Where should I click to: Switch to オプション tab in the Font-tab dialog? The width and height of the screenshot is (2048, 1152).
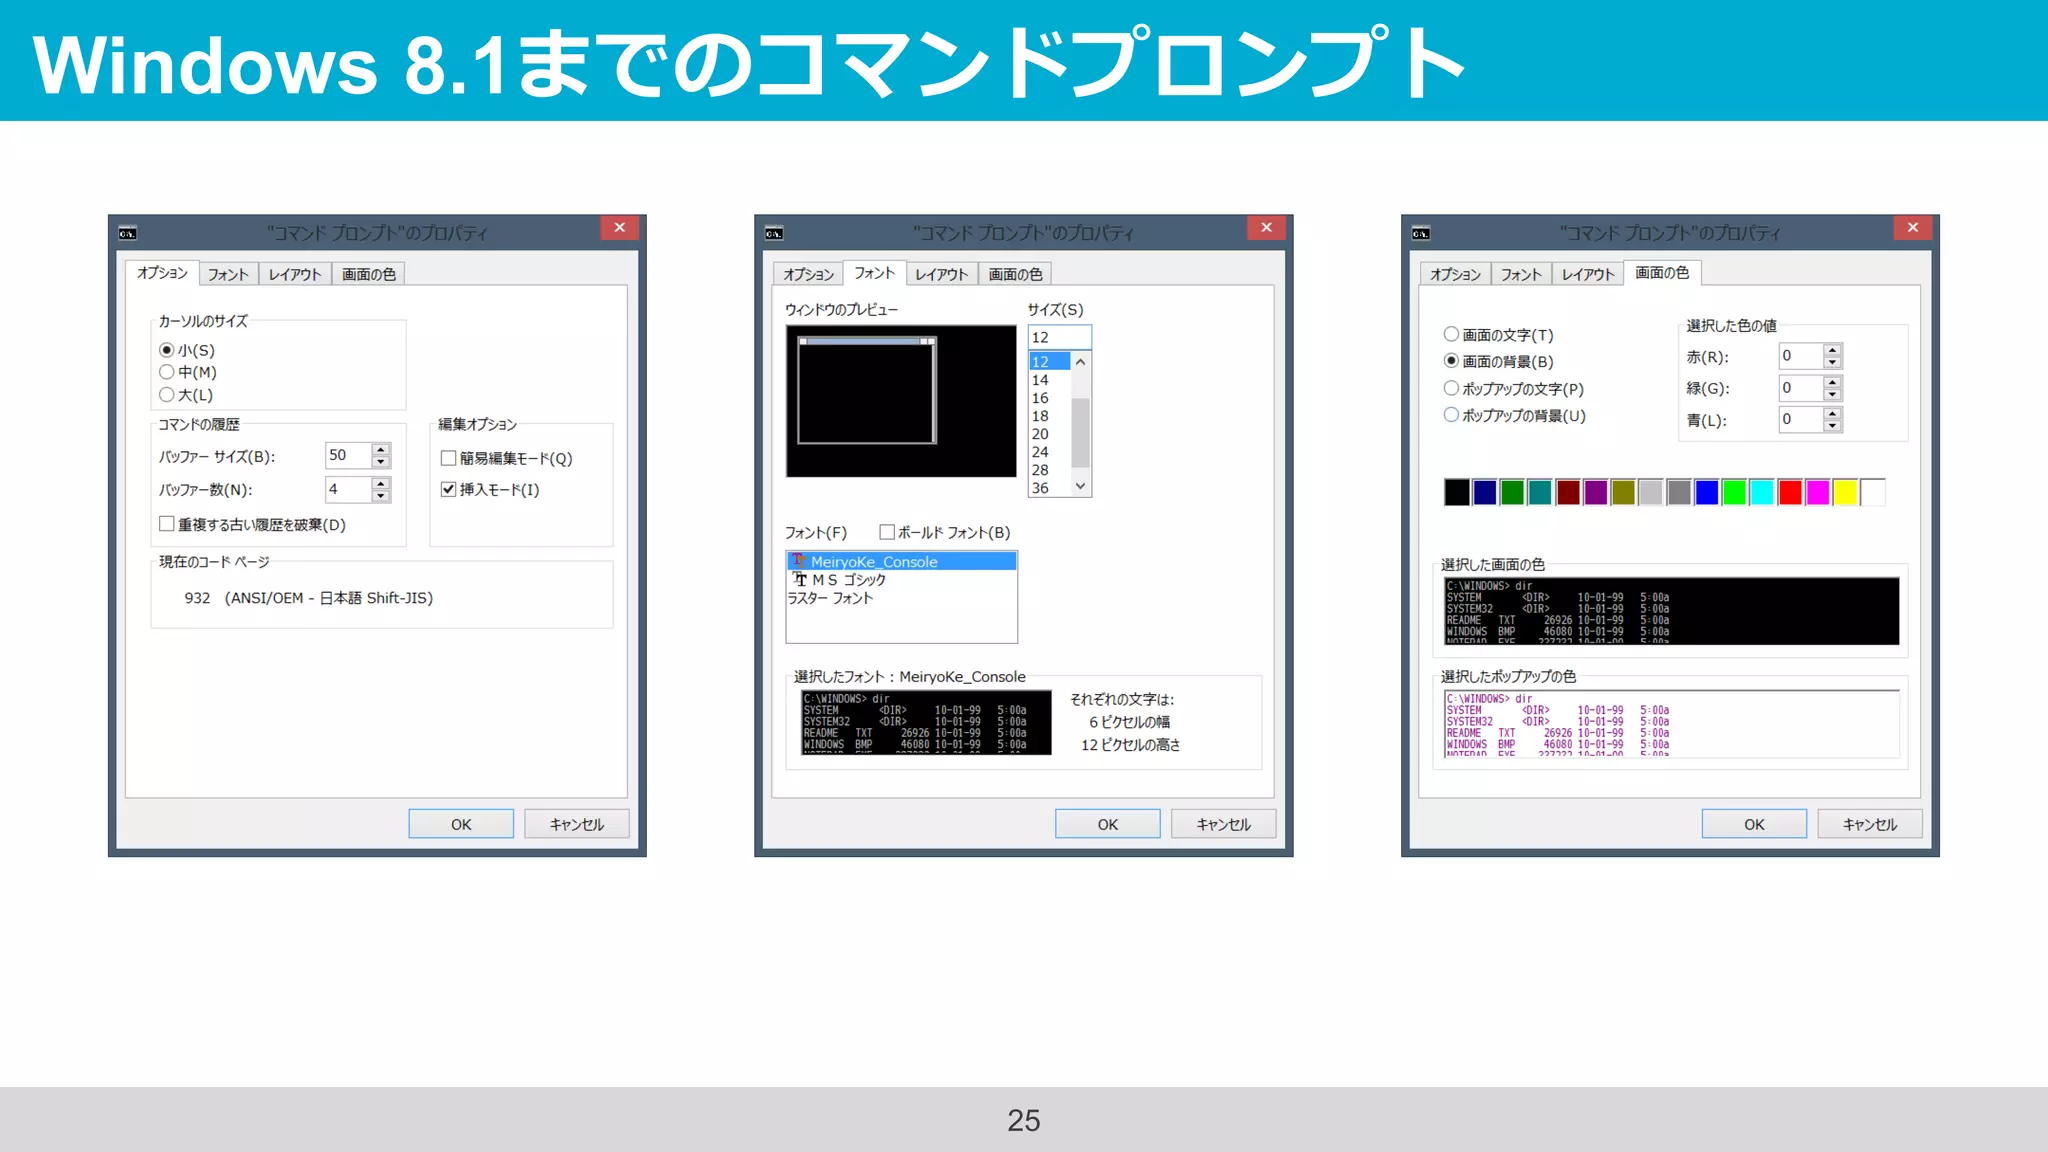[808, 274]
